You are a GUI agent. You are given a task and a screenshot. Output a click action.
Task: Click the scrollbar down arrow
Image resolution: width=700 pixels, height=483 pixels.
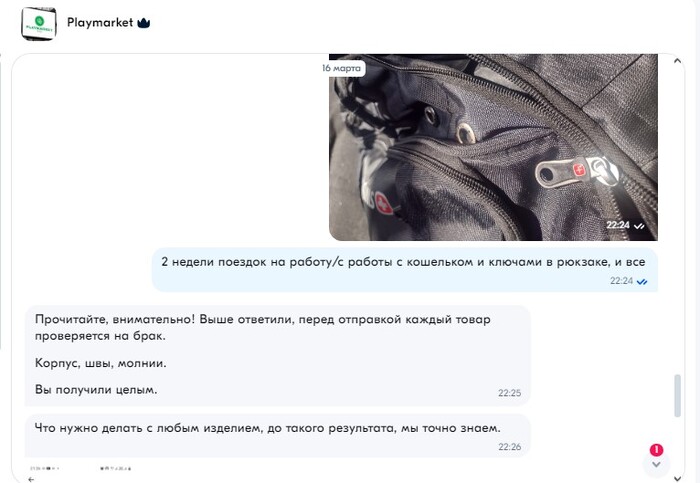pos(678,479)
